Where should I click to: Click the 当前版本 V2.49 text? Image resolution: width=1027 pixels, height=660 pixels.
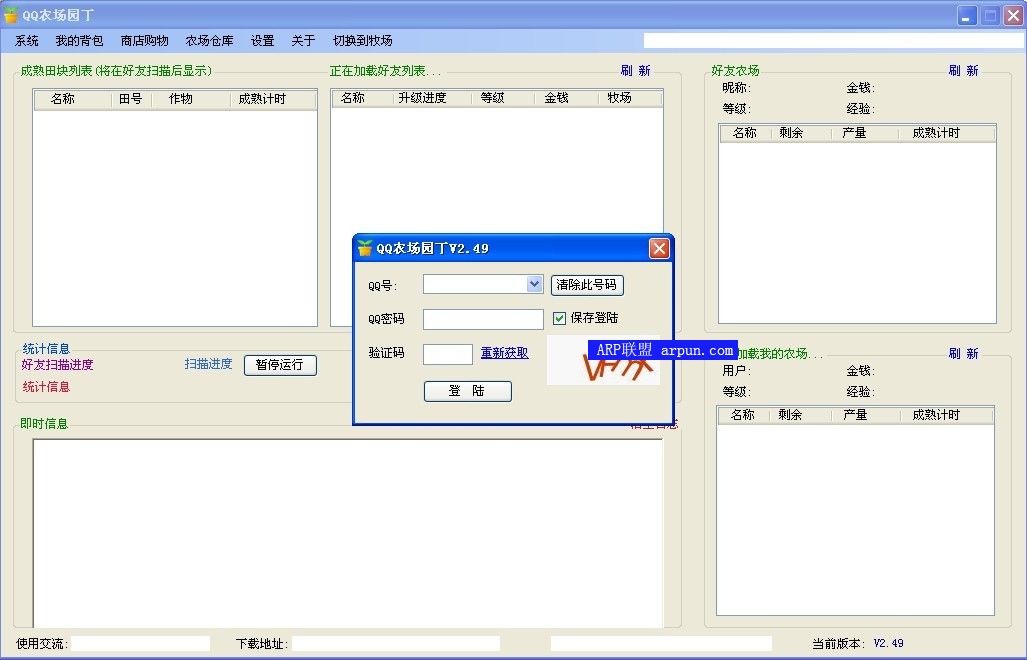click(x=858, y=644)
